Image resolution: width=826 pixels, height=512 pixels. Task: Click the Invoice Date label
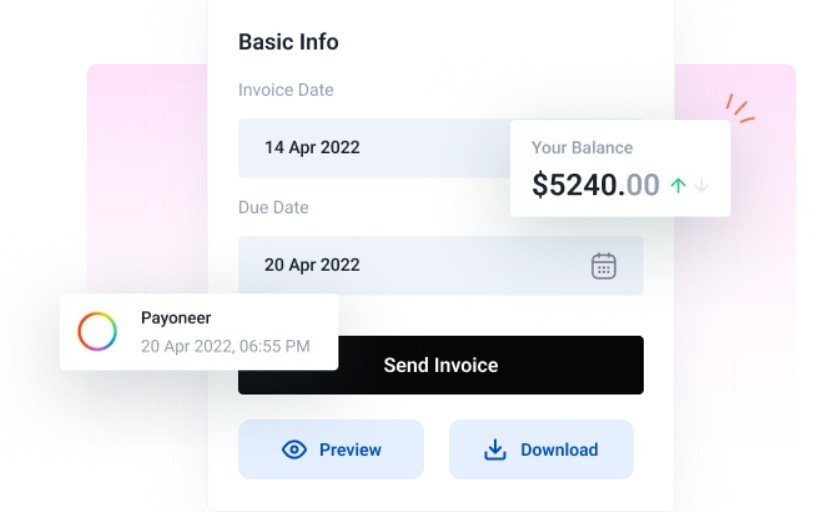pos(286,90)
